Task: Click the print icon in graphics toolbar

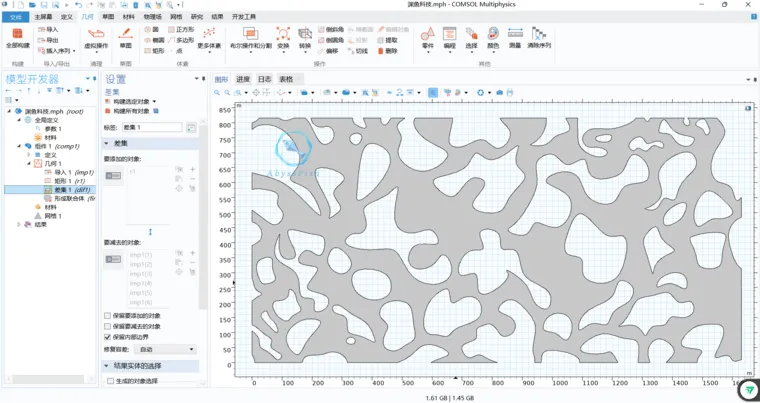Action: pos(510,92)
